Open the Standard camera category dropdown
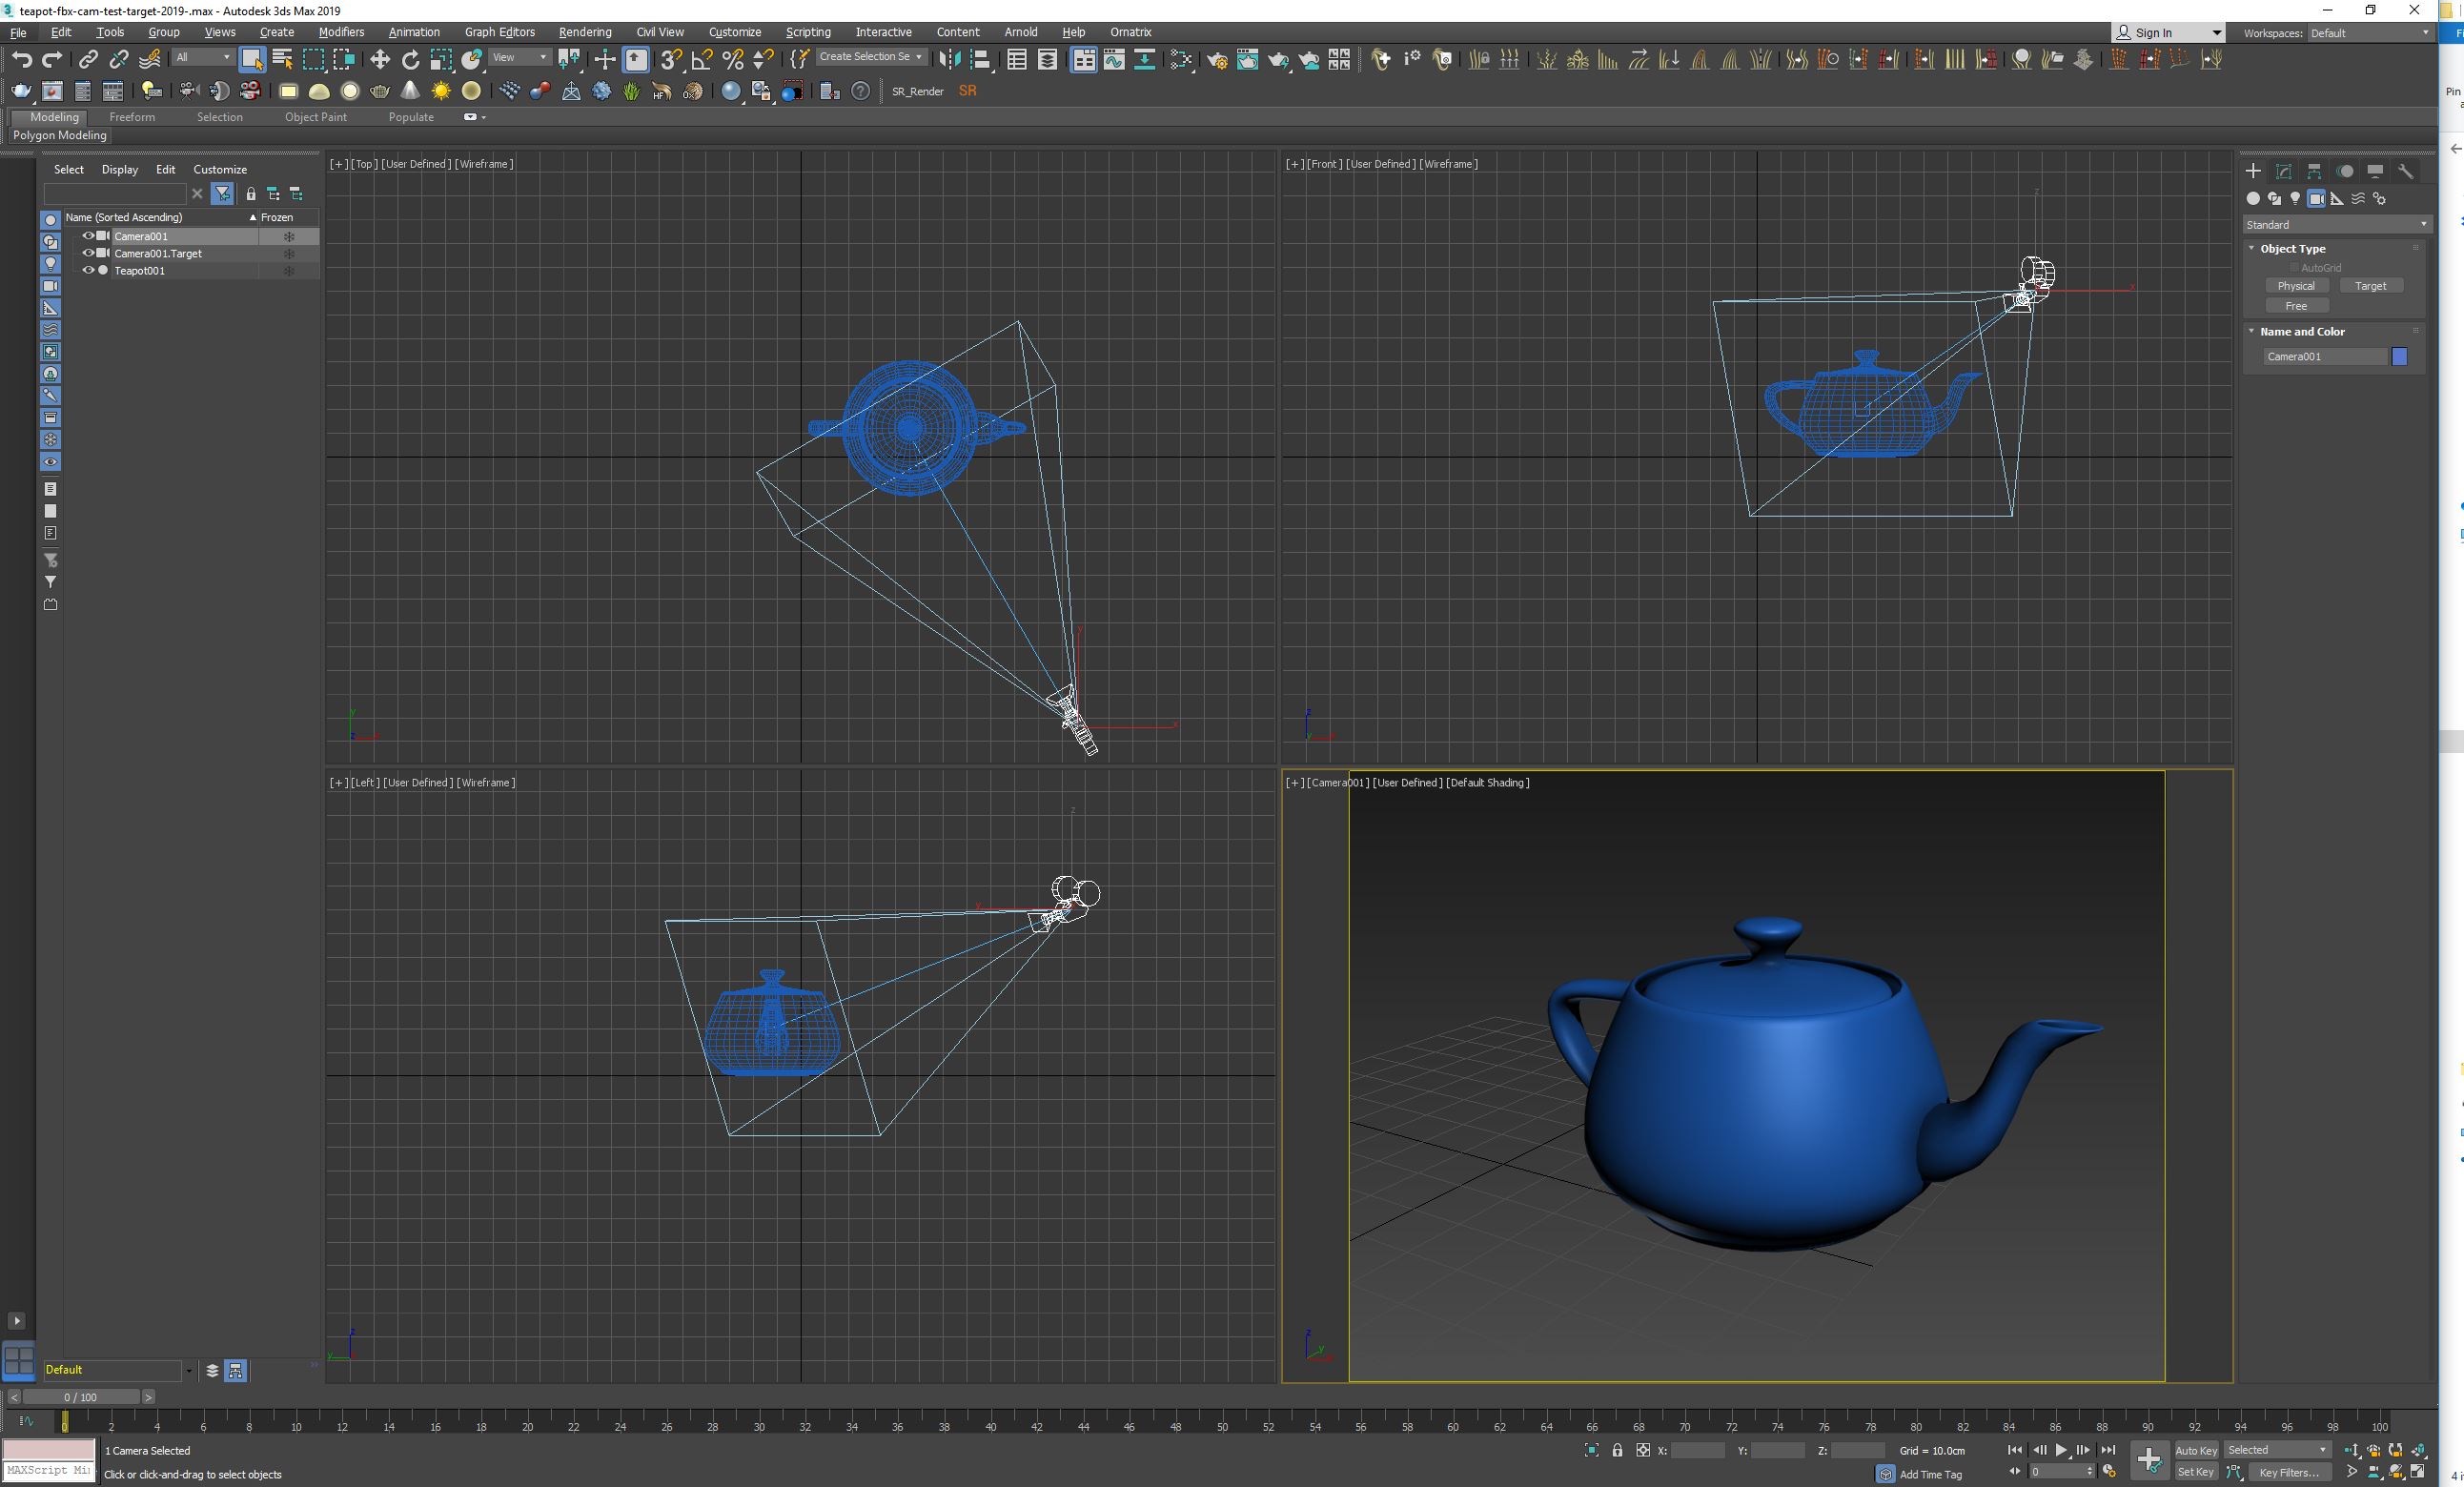This screenshot has width=2464, height=1487. point(2335,225)
